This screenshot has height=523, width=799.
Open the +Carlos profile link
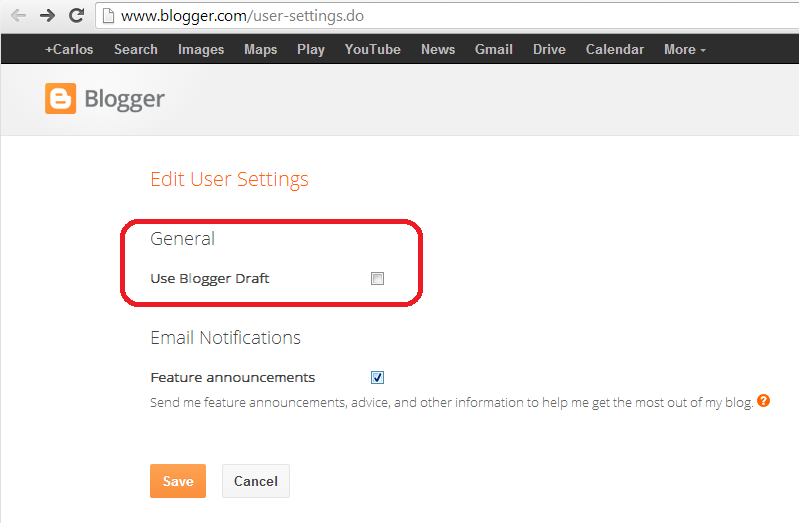pyautogui.click(x=69, y=49)
